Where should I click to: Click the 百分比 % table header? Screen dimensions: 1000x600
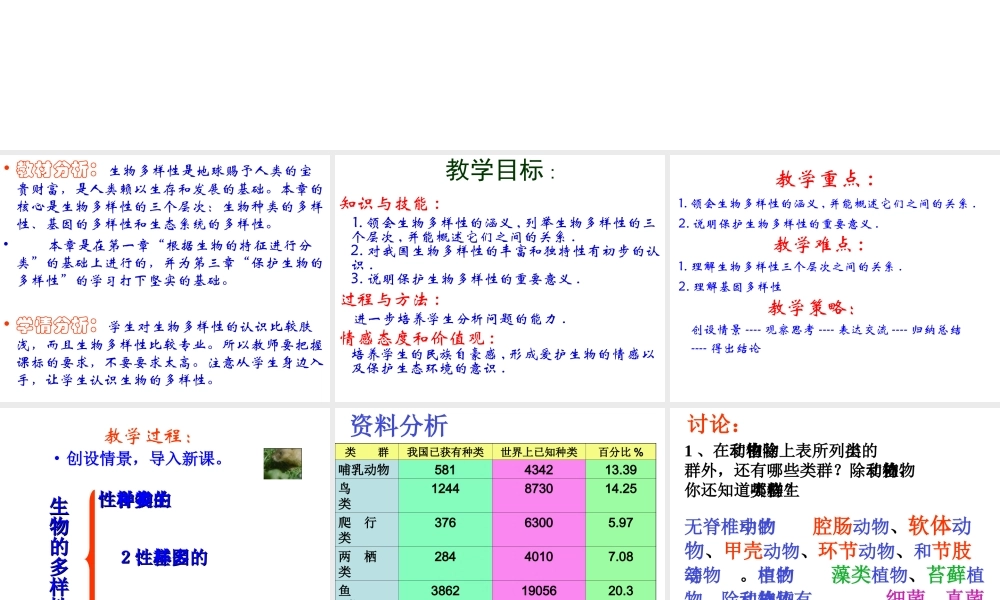point(621,451)
